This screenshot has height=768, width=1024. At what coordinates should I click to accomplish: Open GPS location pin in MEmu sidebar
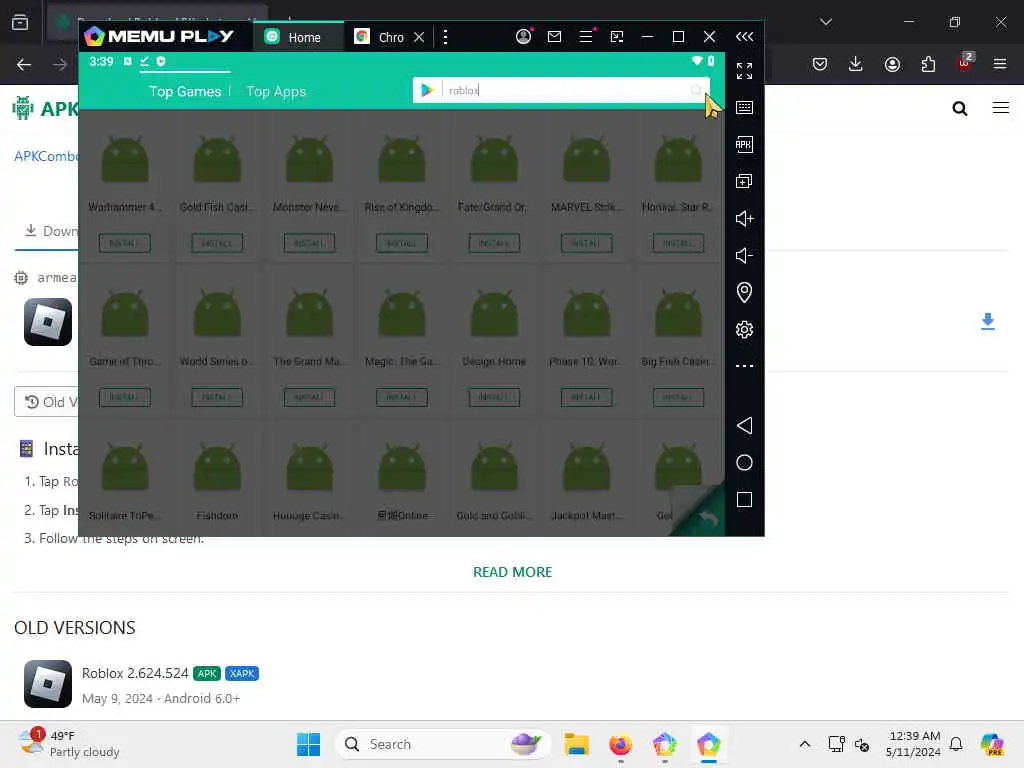pos(744,292)
